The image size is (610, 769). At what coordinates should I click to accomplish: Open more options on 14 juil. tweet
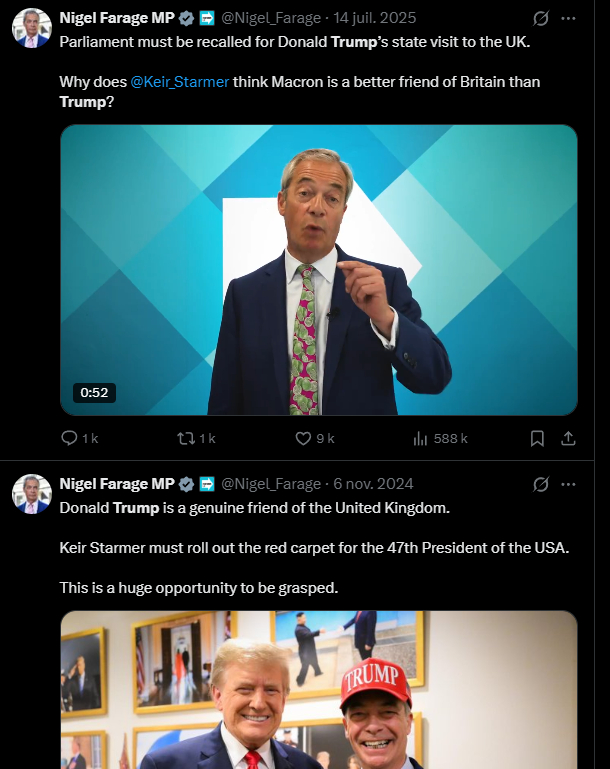568,18
